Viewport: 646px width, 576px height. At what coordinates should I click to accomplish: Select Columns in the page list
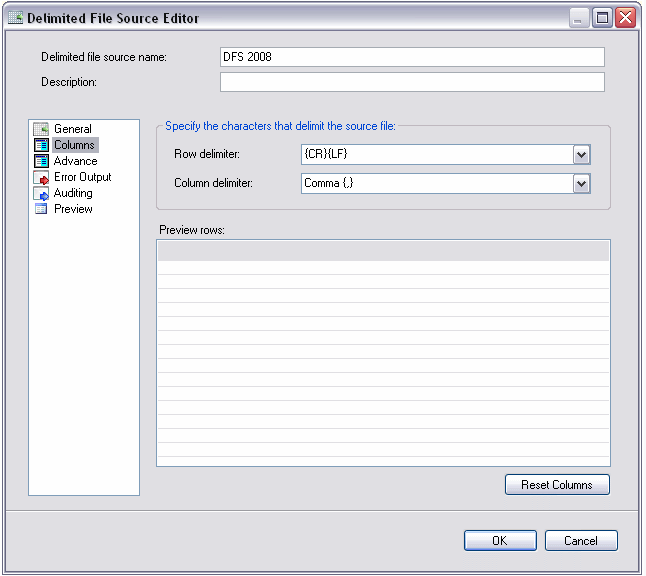tap(74, 145)
